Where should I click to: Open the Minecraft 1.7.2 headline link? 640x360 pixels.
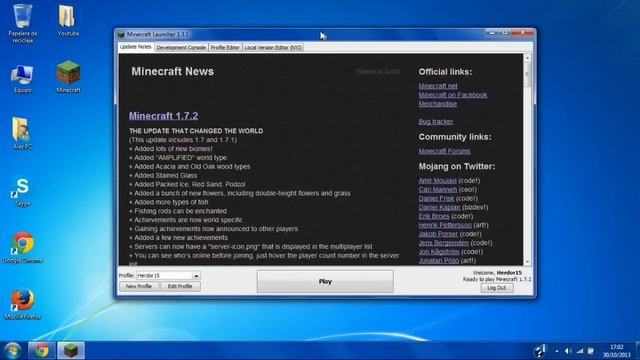[164, 116]
